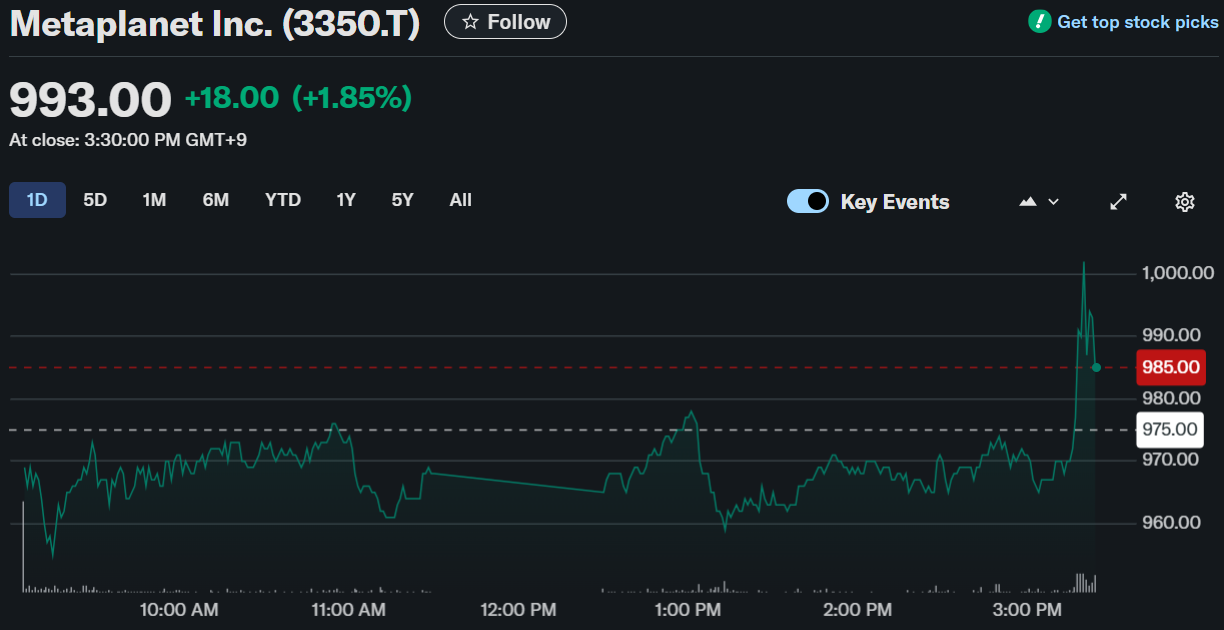The image size is (1224, 630).
Task: Click the 993.00 closing price
Action: (x=91, y=99)
